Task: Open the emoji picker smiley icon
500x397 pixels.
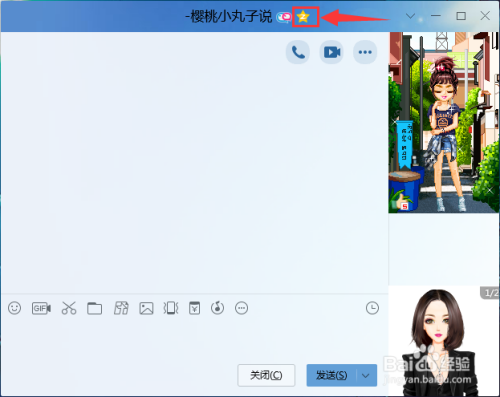Action: point(14,308)
